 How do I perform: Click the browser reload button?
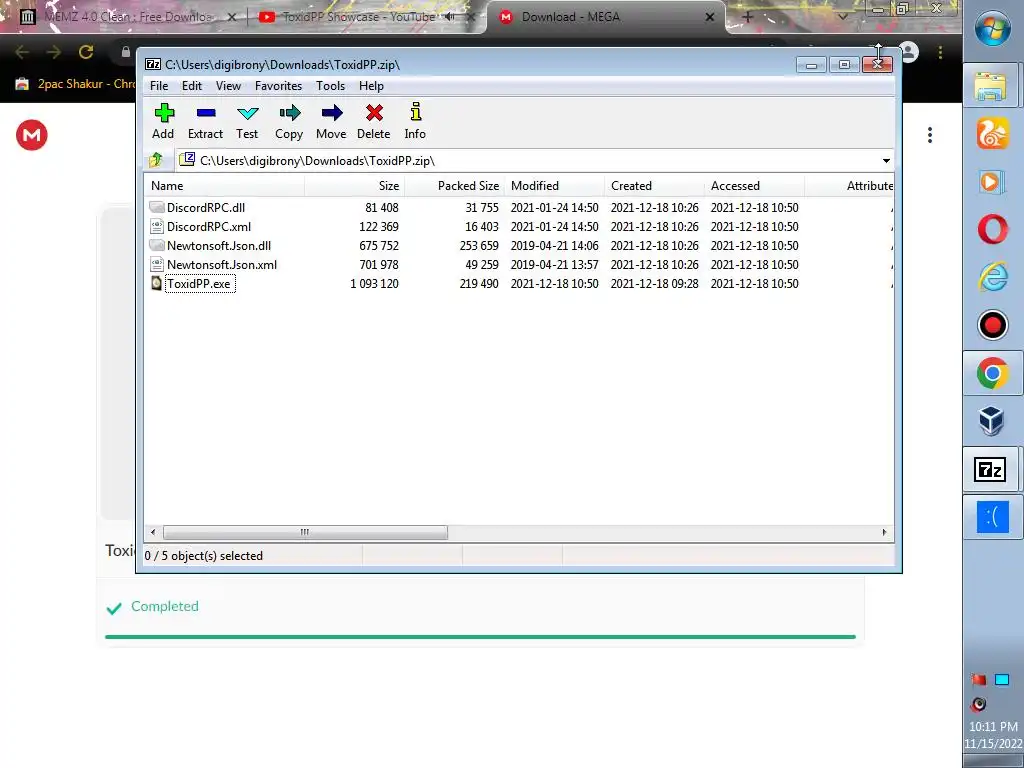[x=86, y=52]
